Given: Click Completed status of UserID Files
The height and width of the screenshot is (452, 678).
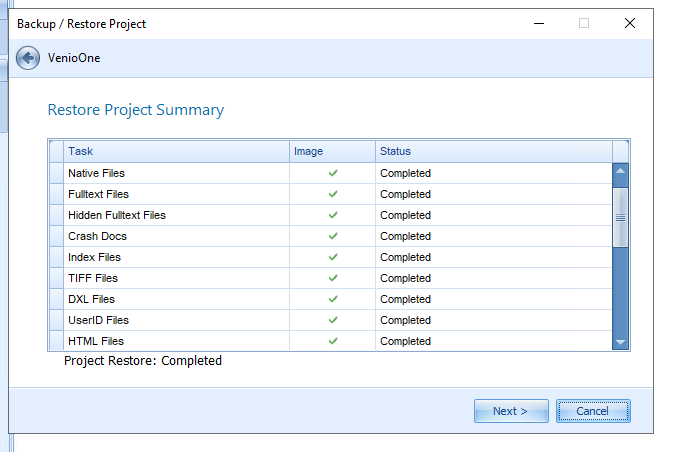Looking at the screenshot, I should click(x=406, y=320).
